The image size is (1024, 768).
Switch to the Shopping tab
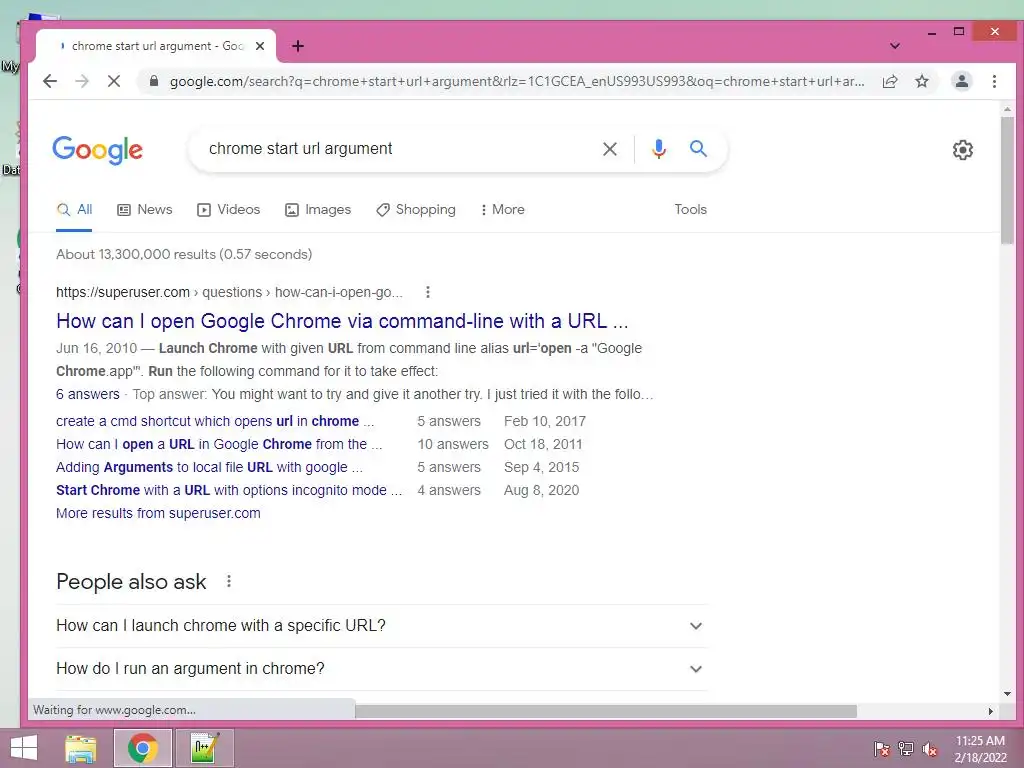coord(416,210)
